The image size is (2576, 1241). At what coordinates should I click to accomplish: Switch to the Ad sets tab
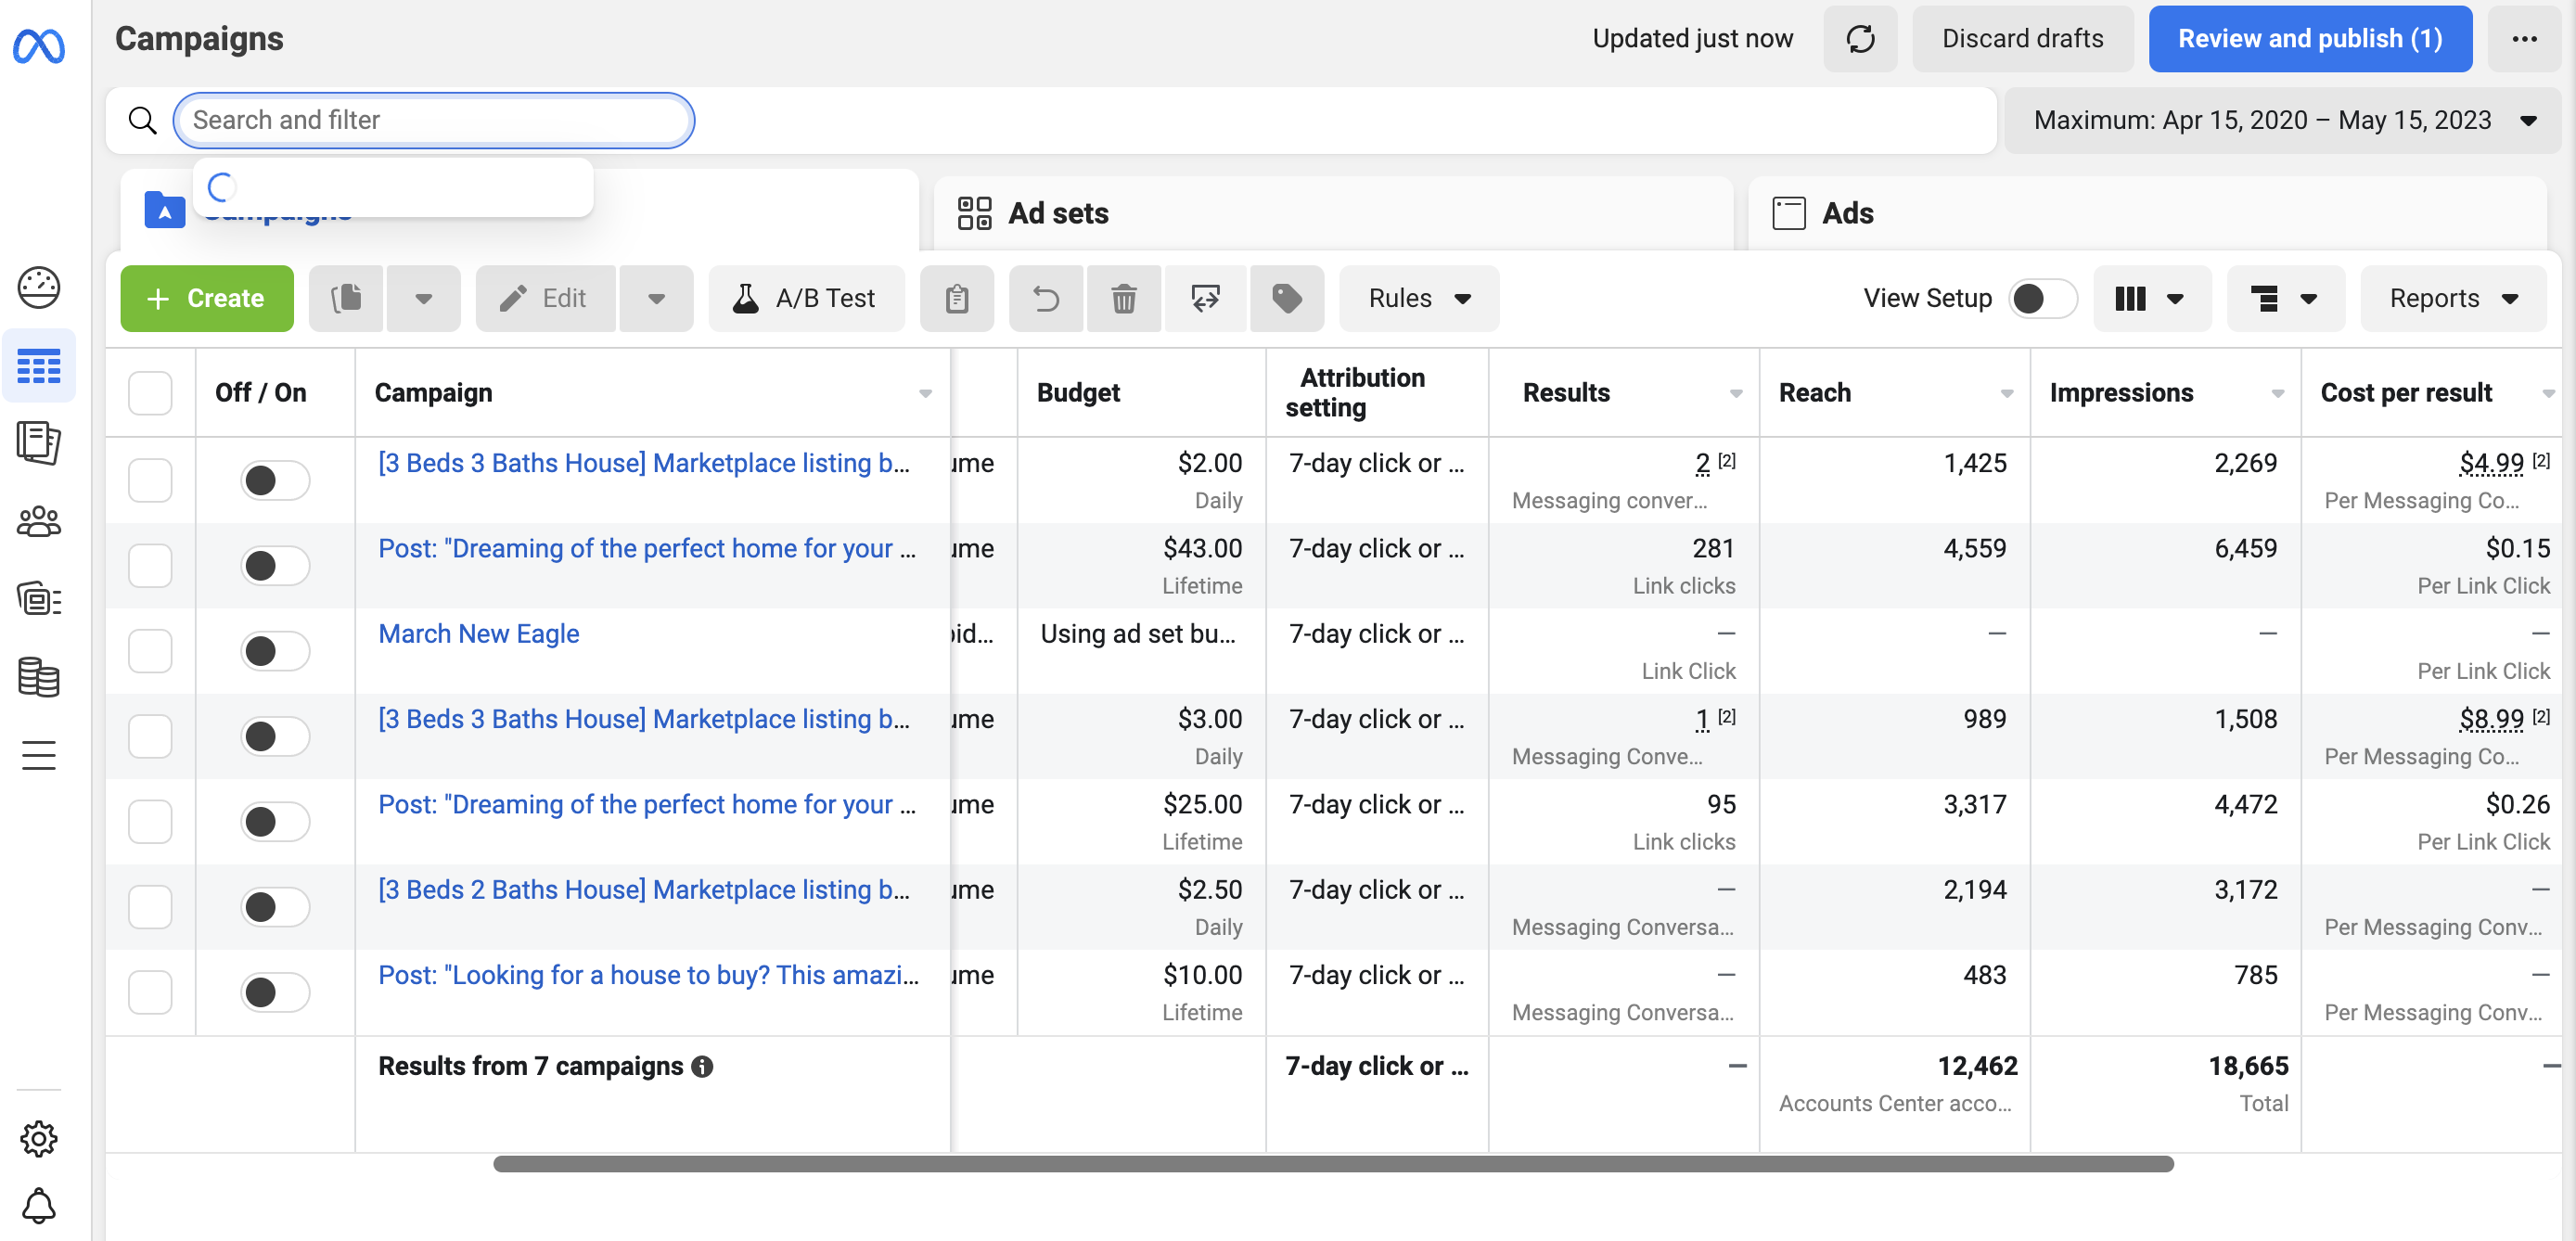tap(1058, 213)
